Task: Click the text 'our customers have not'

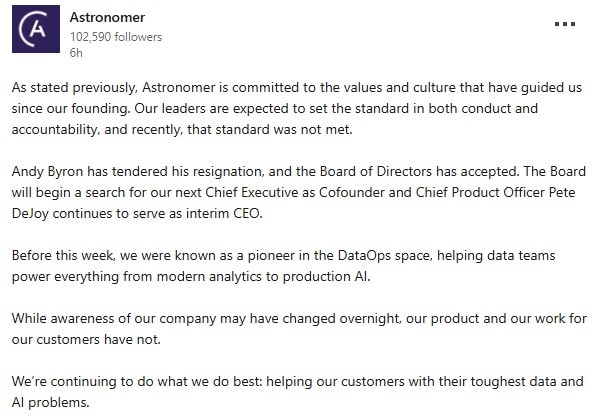Action: coord(86,340)
